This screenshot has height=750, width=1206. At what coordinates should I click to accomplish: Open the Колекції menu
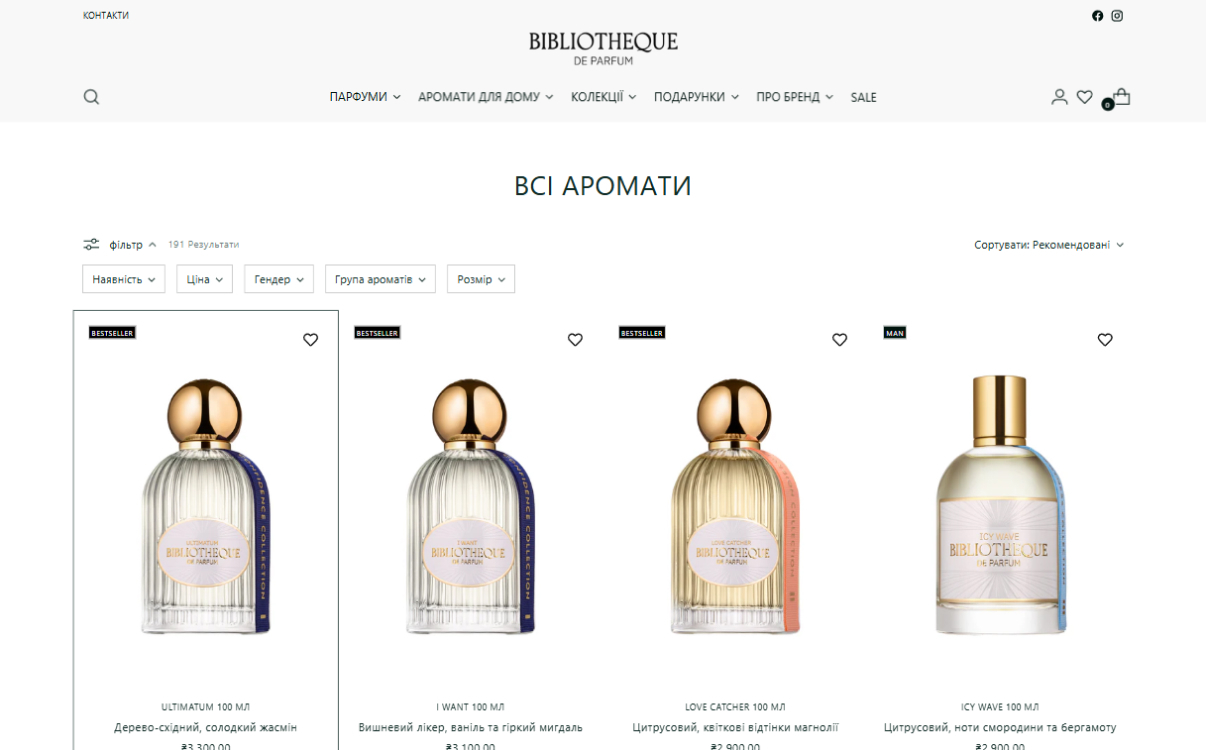coord(603,97)
